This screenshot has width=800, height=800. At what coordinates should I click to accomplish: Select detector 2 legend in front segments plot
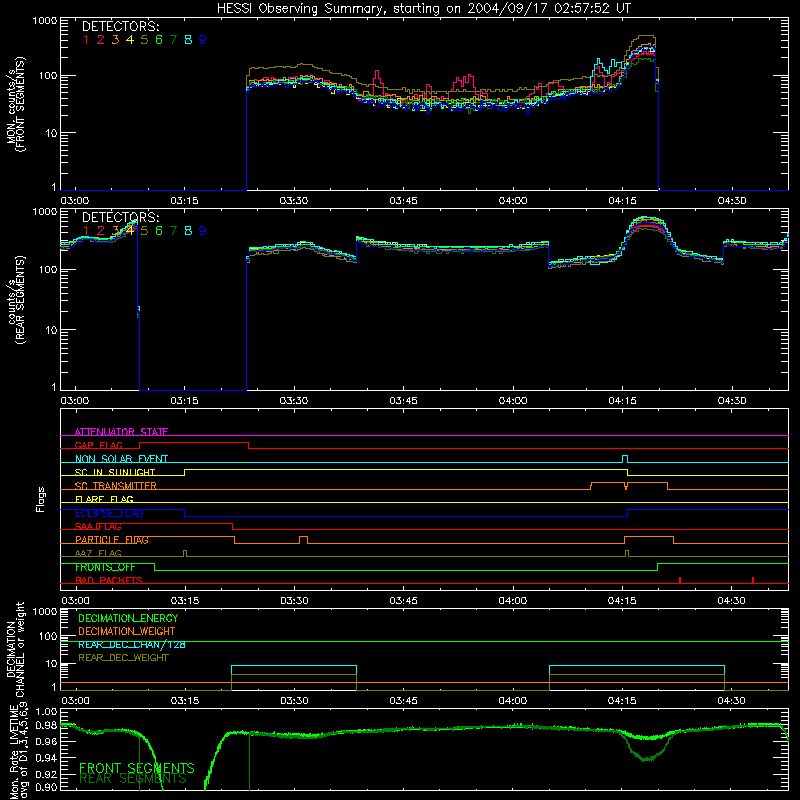(x=101, y=40)
